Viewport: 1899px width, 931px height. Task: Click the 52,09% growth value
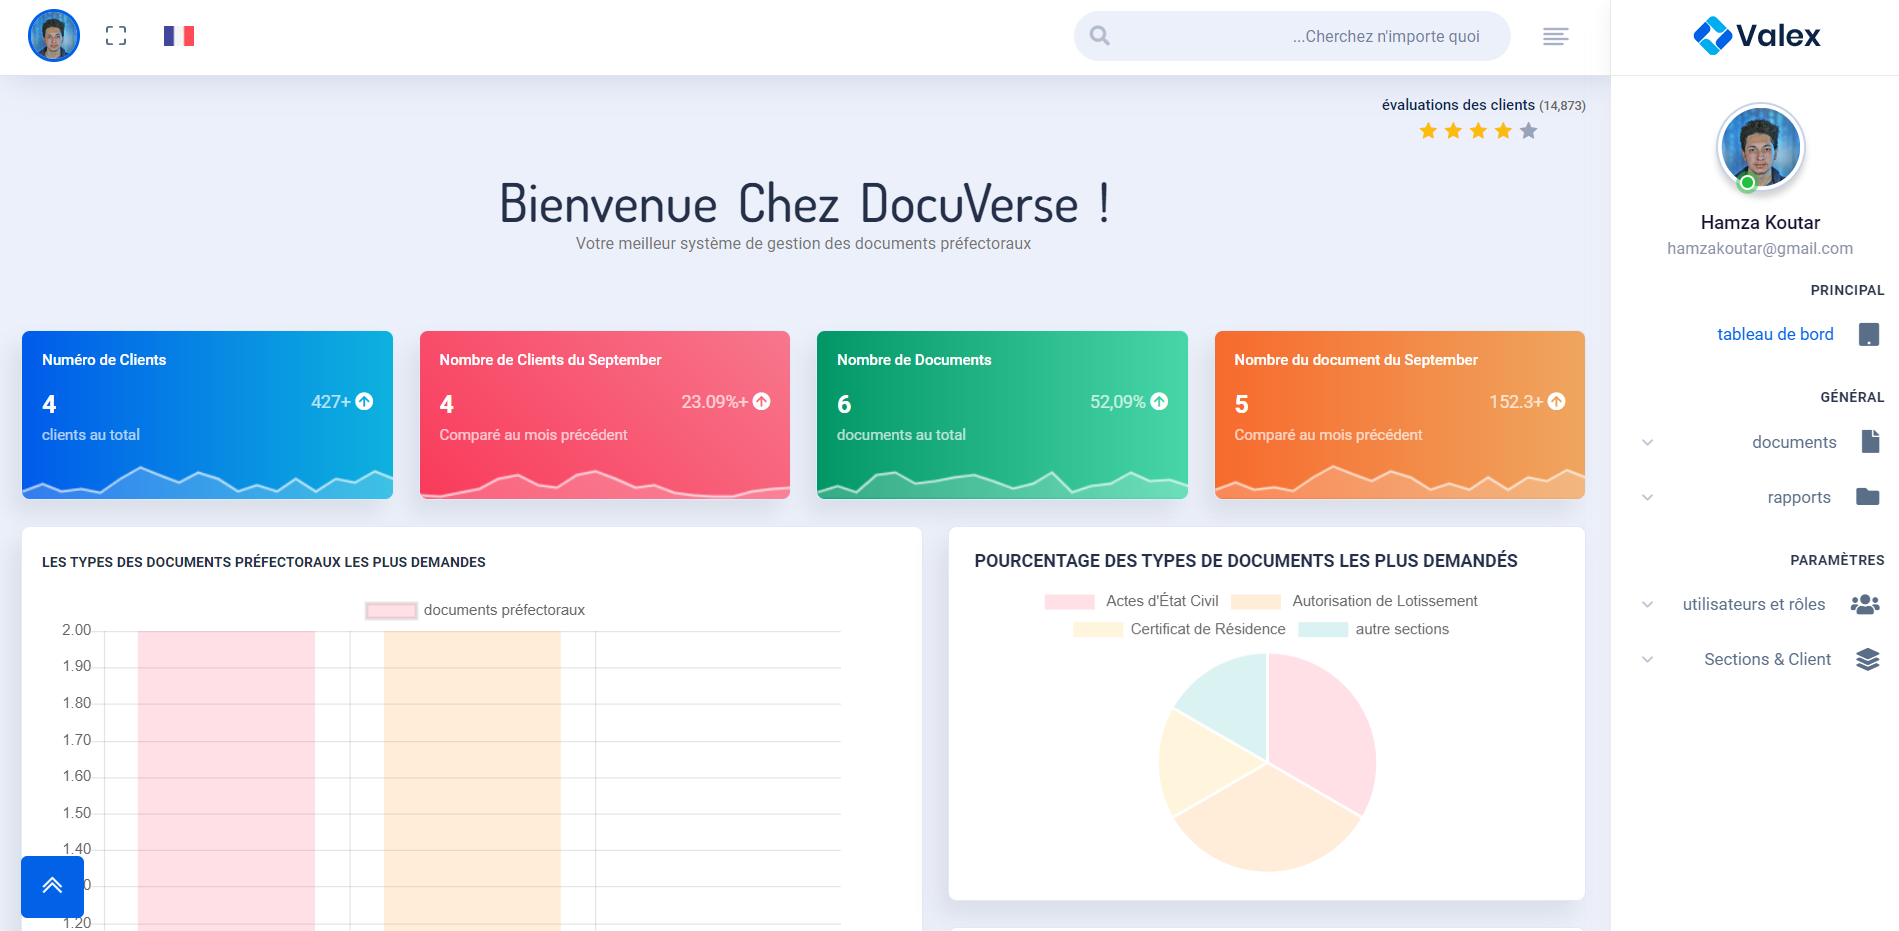click(x=1117, y=402)
